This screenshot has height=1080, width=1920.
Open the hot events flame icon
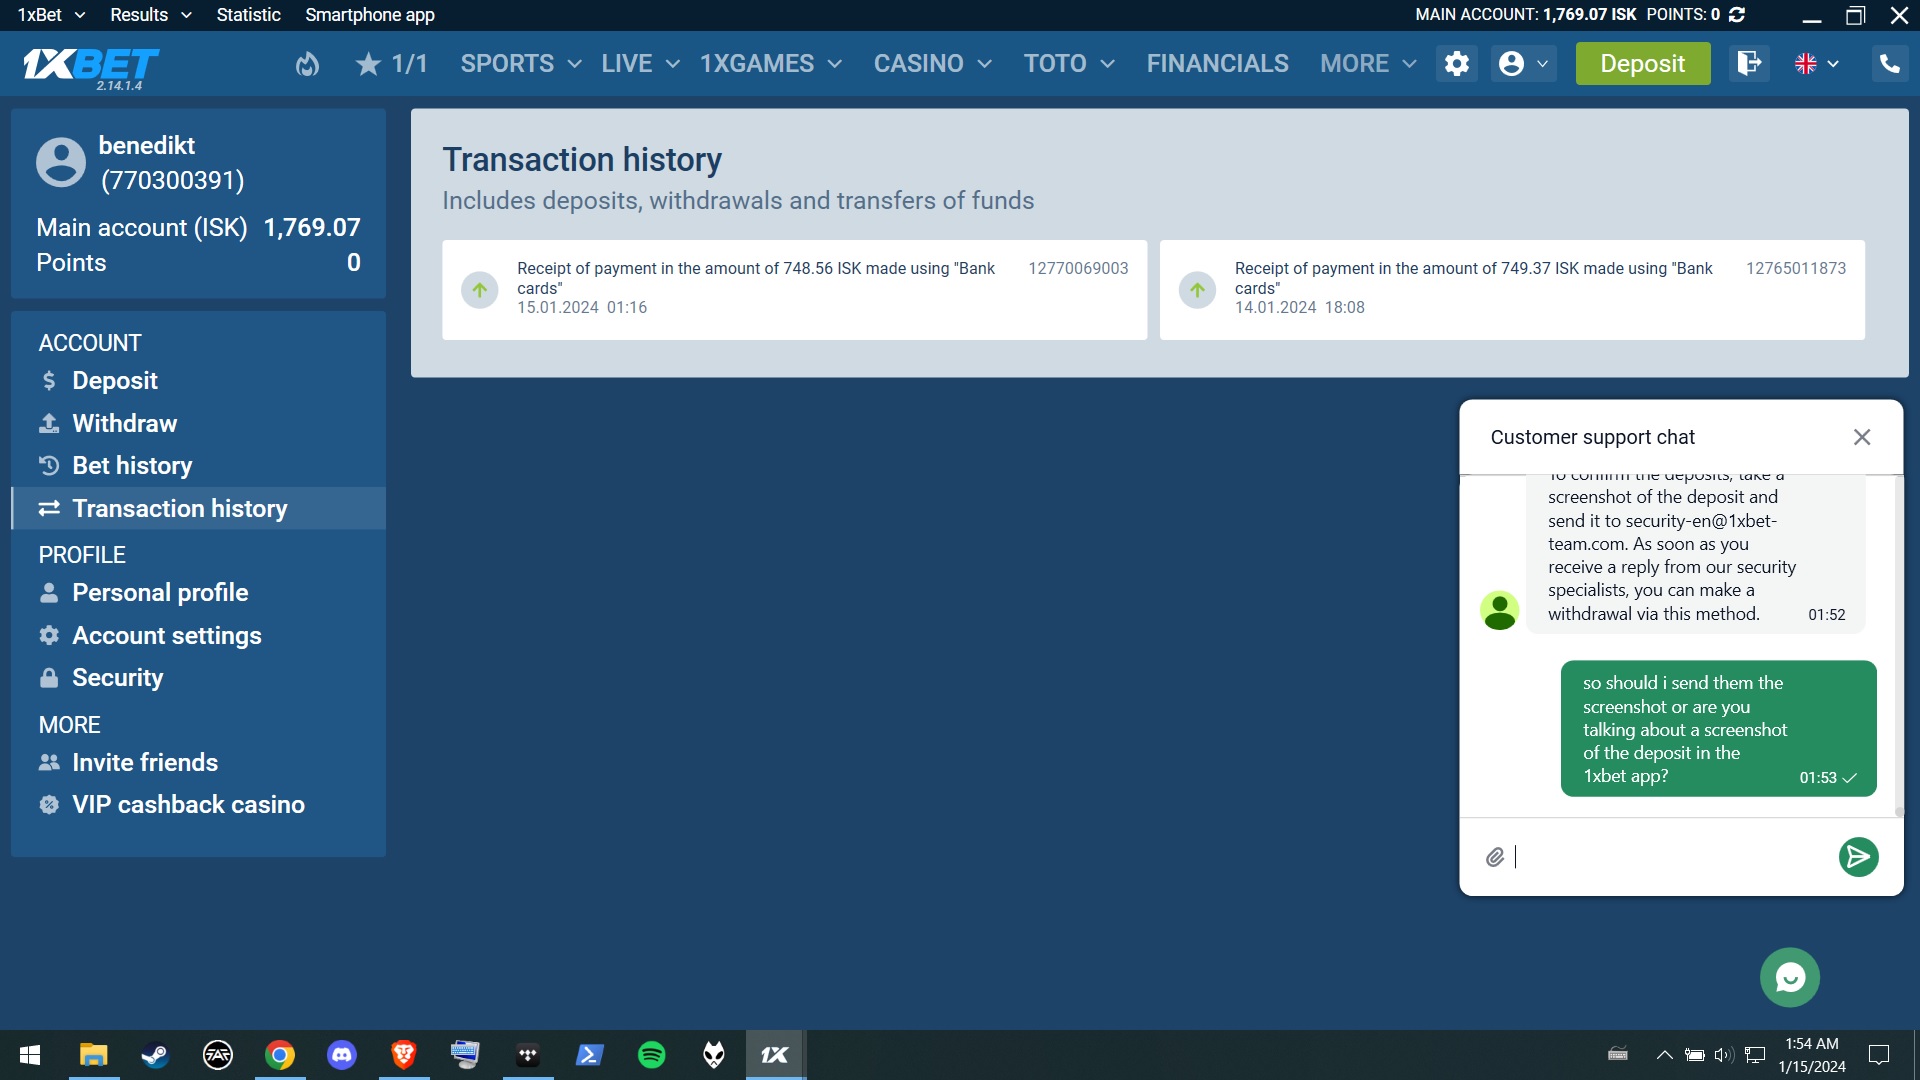[307, 64]
